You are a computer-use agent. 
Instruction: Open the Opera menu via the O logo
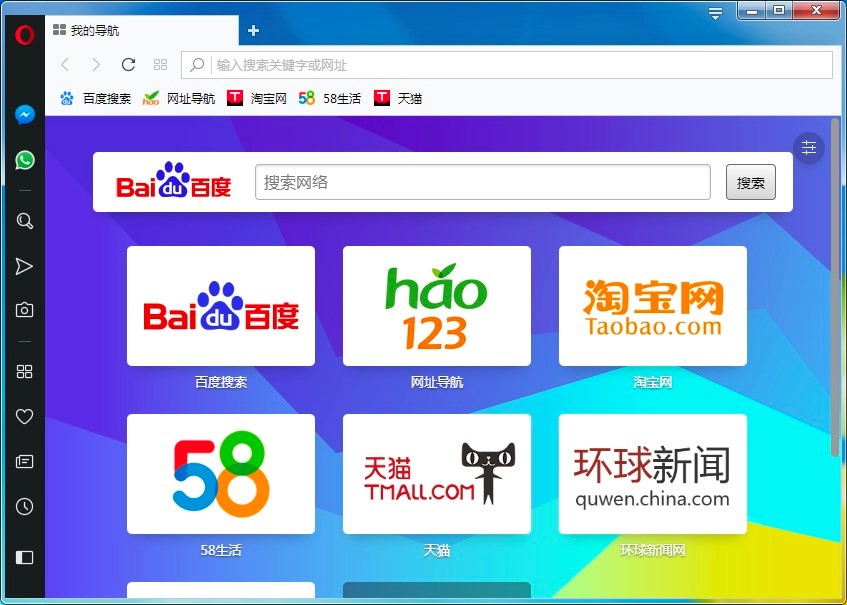pyautogui.click(x=22, y=33)
